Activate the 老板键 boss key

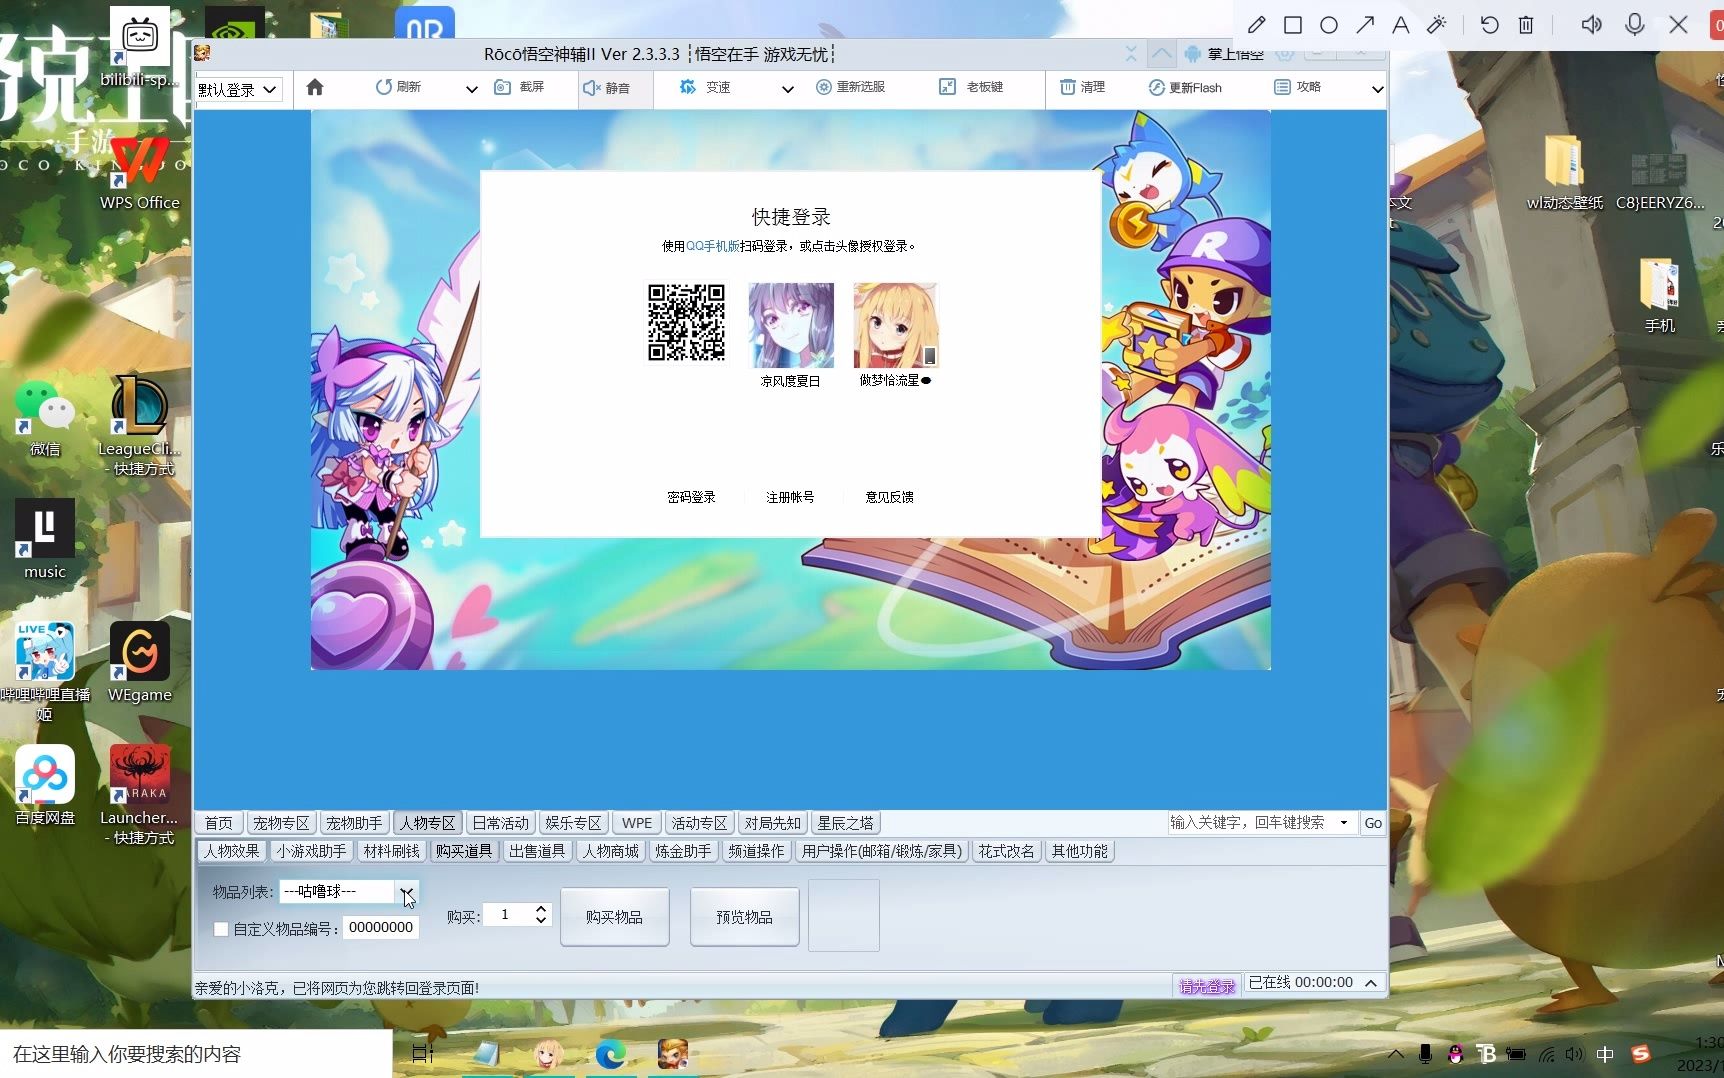coord(971,88)
